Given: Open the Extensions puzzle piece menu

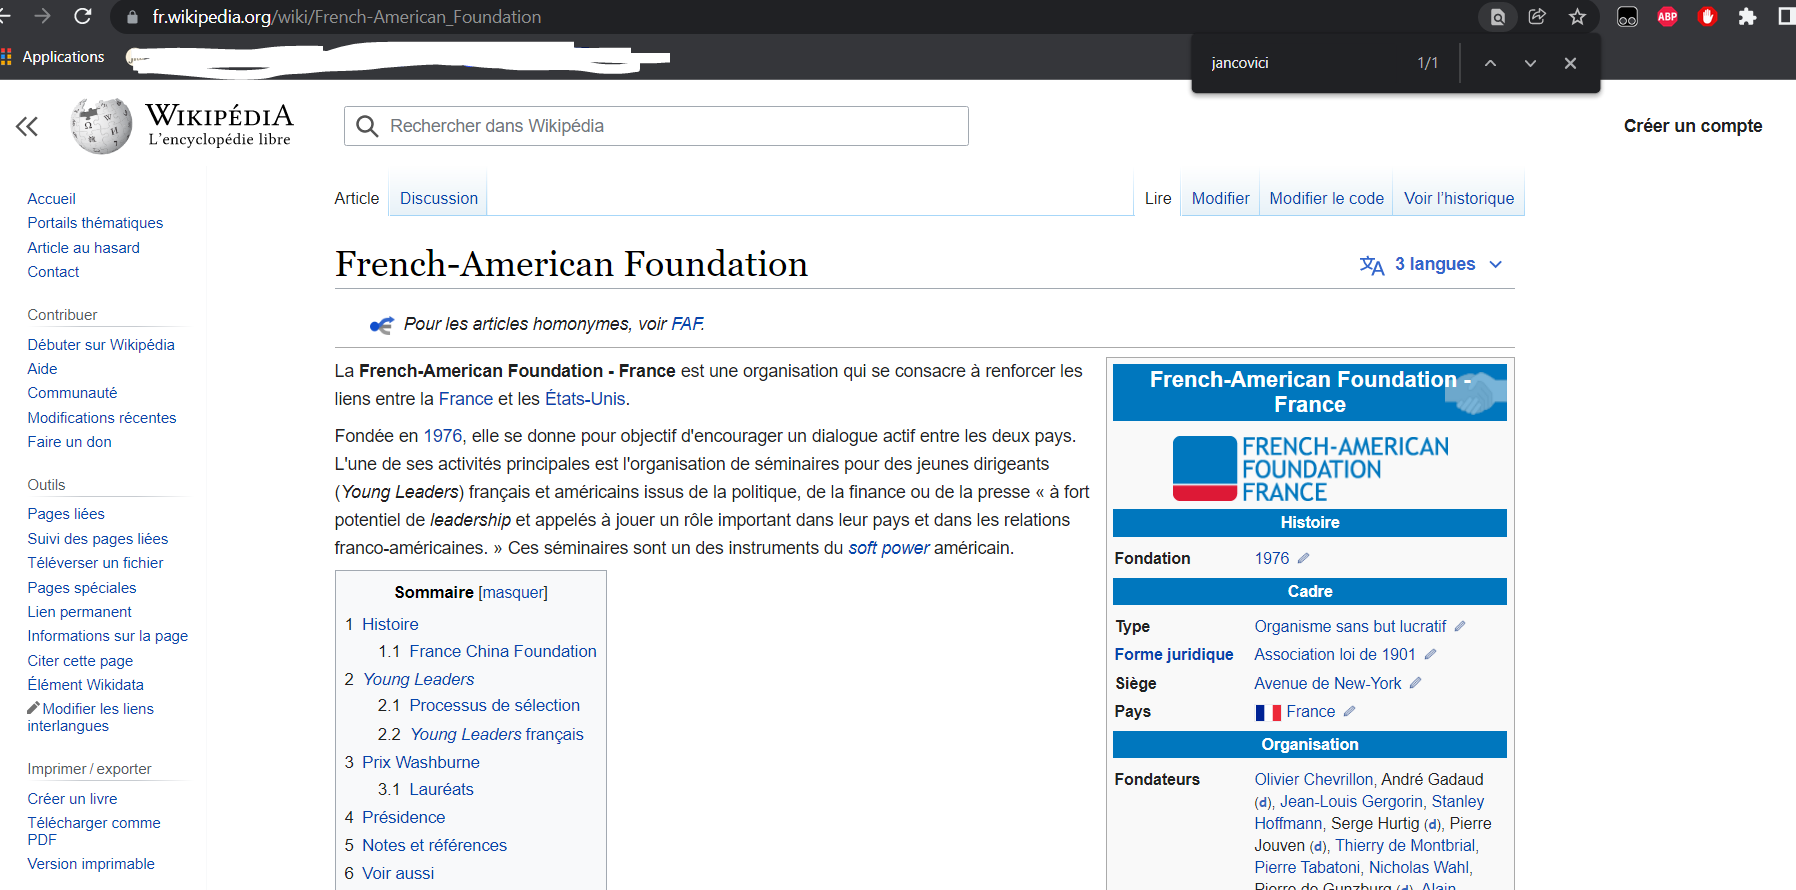Looking at the screenshot, I should point(1747,17).
